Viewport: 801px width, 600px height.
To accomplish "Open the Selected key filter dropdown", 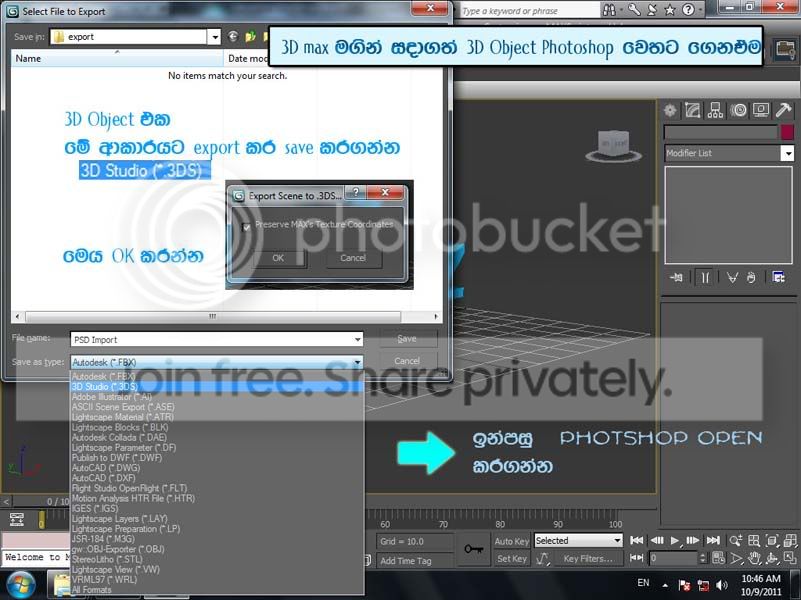I will click(578, 540).
